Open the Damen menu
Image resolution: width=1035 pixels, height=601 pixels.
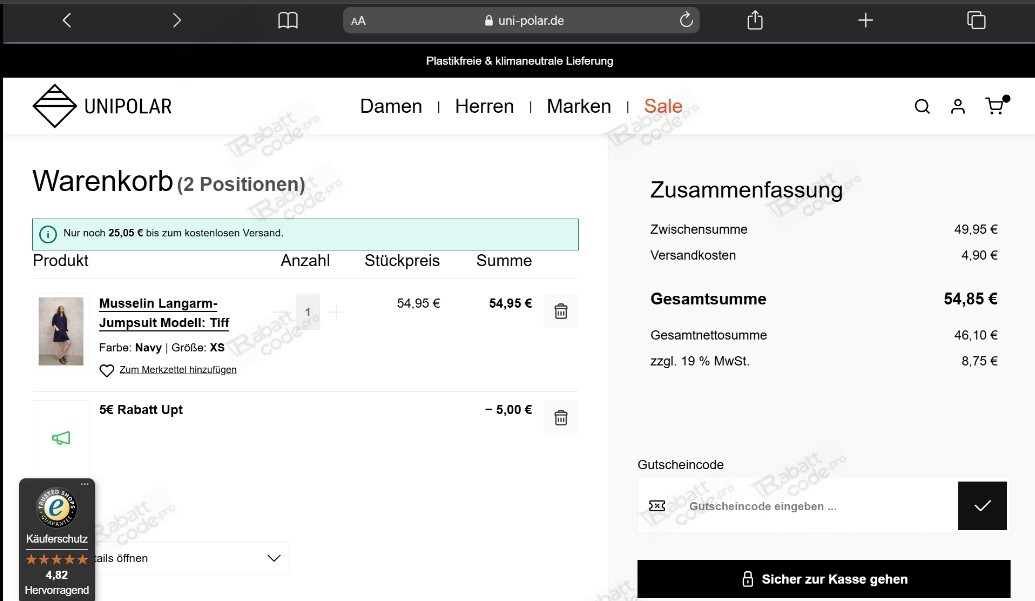(391, 106)
